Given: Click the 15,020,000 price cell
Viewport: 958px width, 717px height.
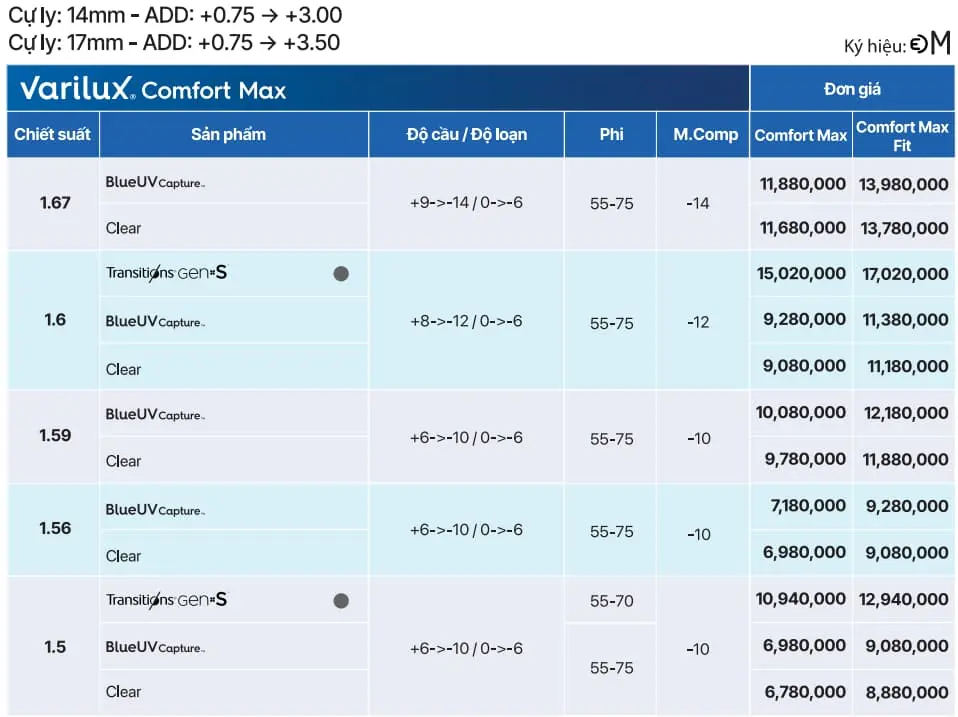Looking at the screenshot, I should (x=803, y=274).
